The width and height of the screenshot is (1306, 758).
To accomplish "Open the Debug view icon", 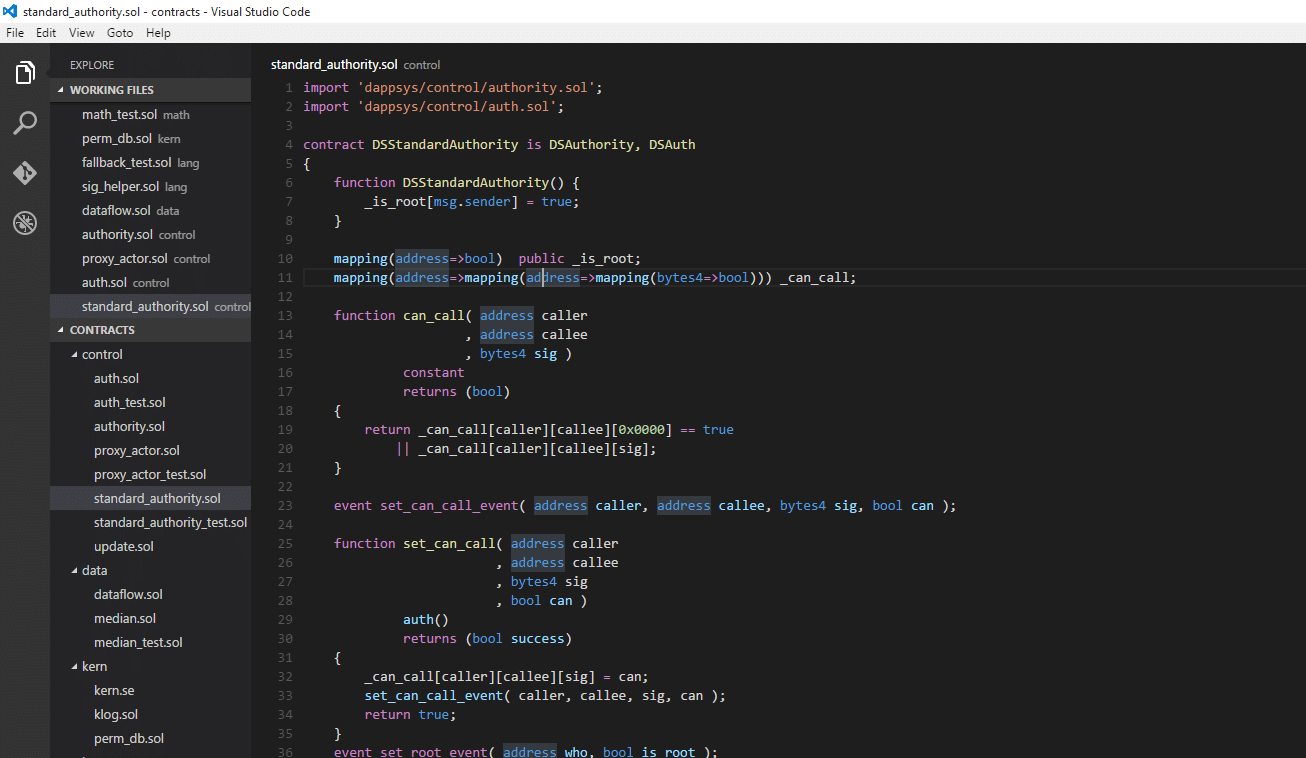I will [x=25, y=222].
